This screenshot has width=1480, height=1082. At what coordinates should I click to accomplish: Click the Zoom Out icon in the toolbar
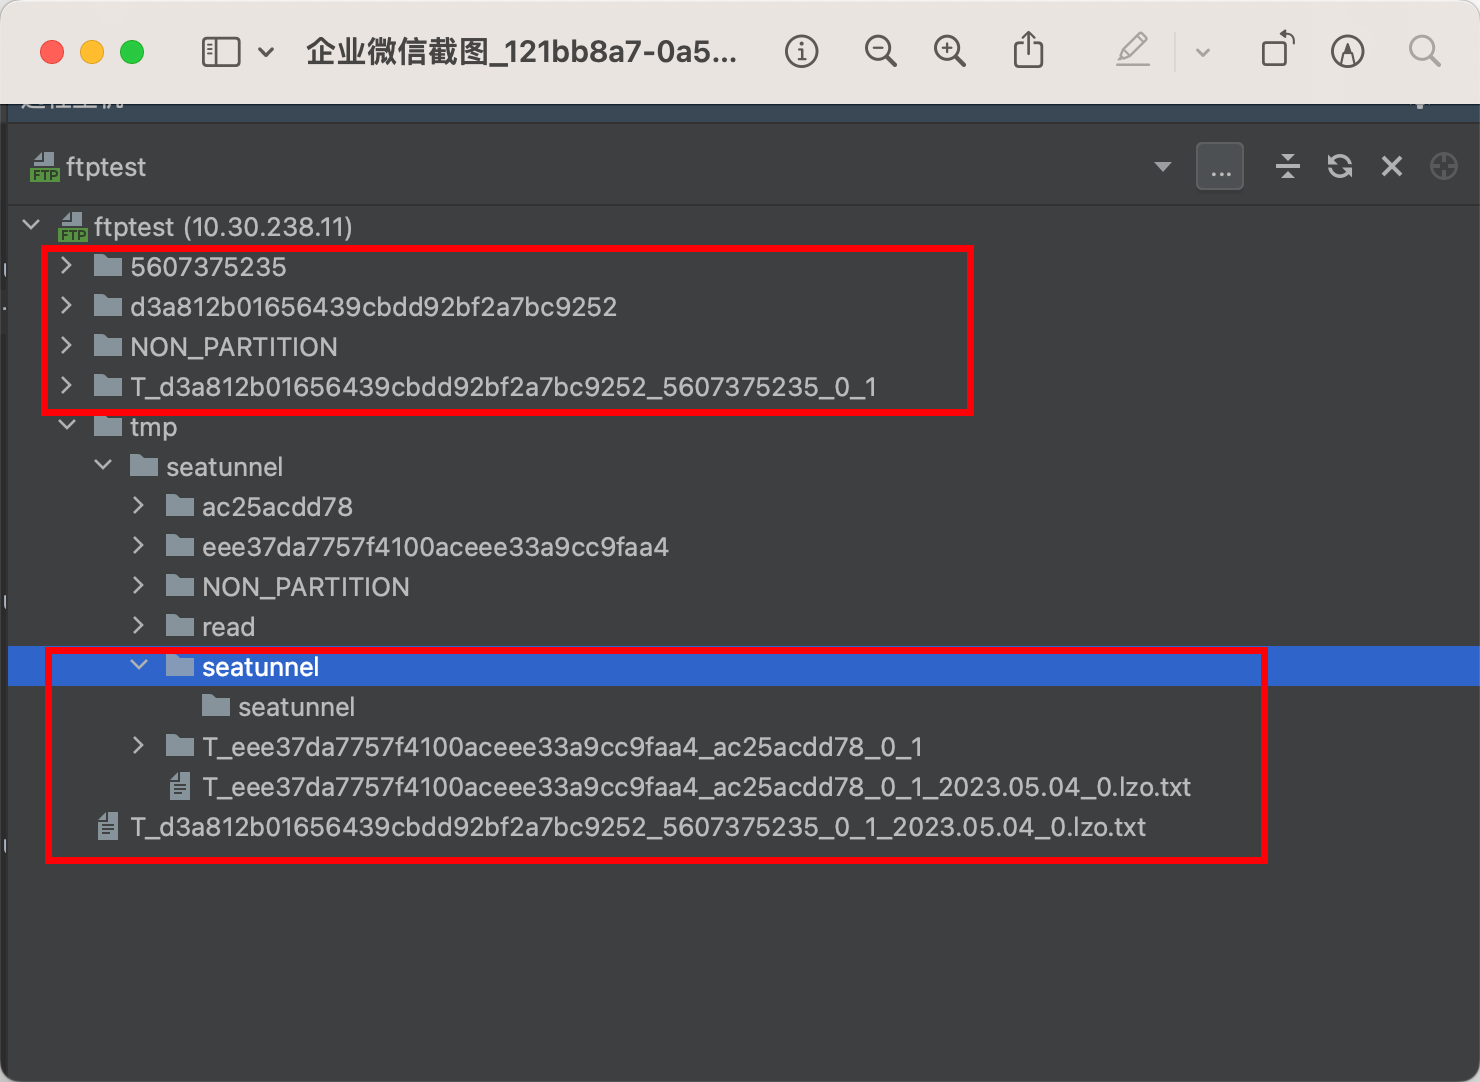pos(880,51)
